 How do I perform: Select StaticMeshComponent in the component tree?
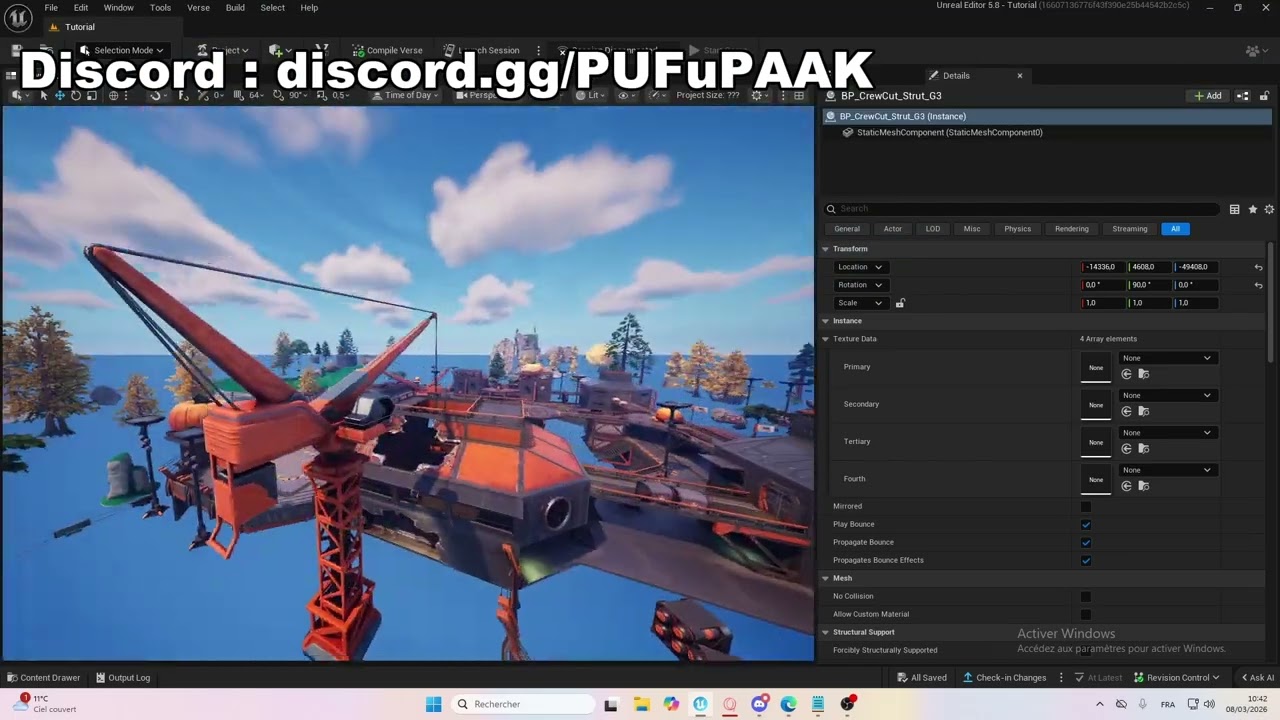click(x=948, y=133)
